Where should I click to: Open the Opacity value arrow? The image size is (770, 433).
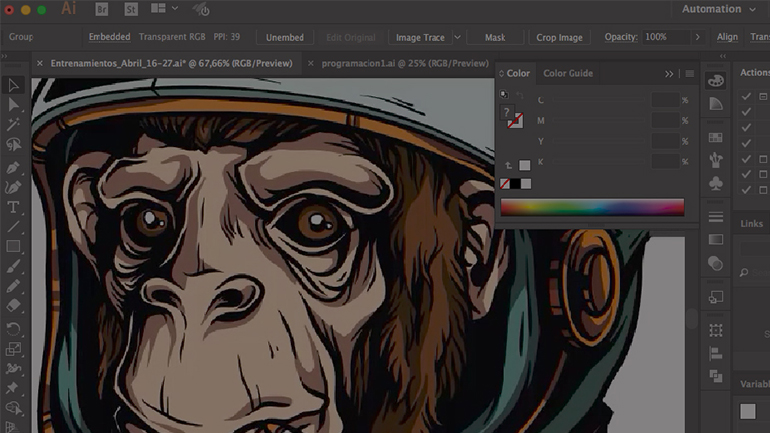click(697, 37)
